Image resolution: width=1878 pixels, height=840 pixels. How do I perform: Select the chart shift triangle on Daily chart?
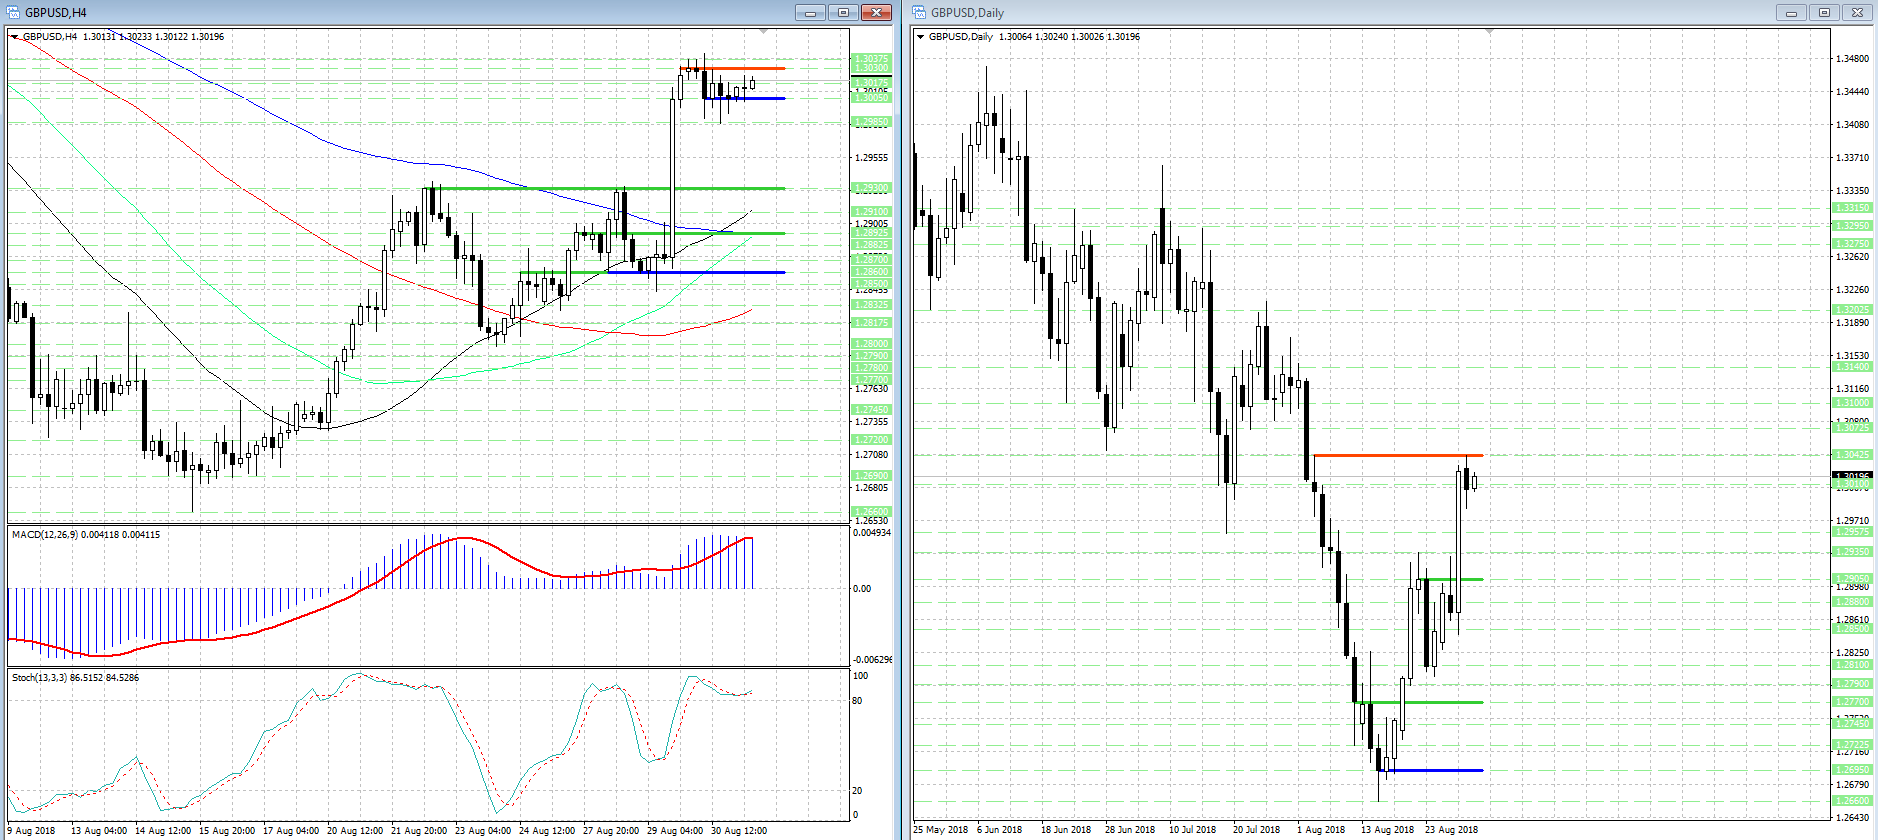point(1490,32)
